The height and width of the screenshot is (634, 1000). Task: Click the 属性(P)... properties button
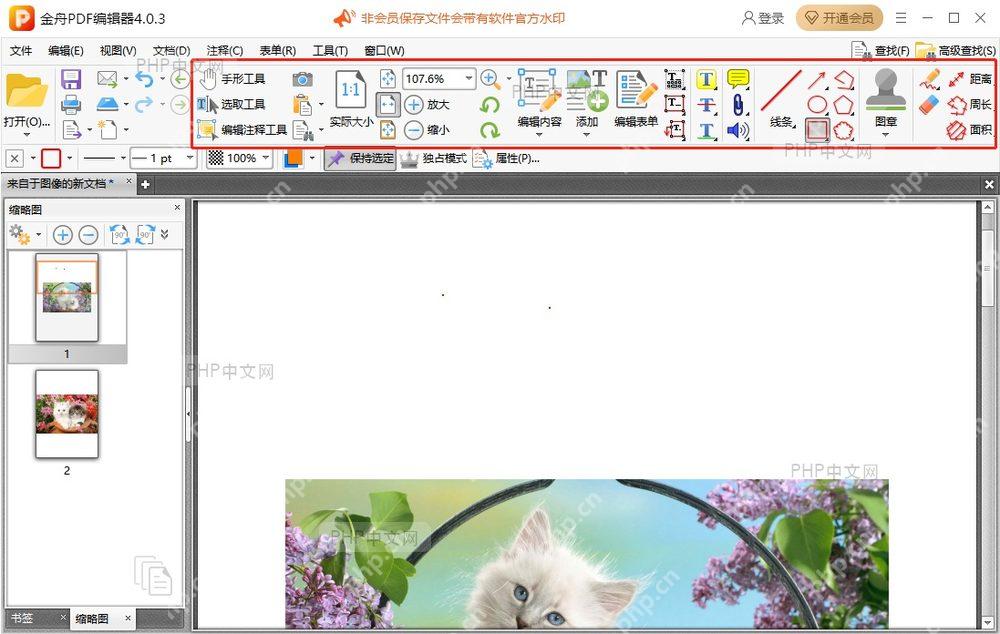(x=507, y=158)
